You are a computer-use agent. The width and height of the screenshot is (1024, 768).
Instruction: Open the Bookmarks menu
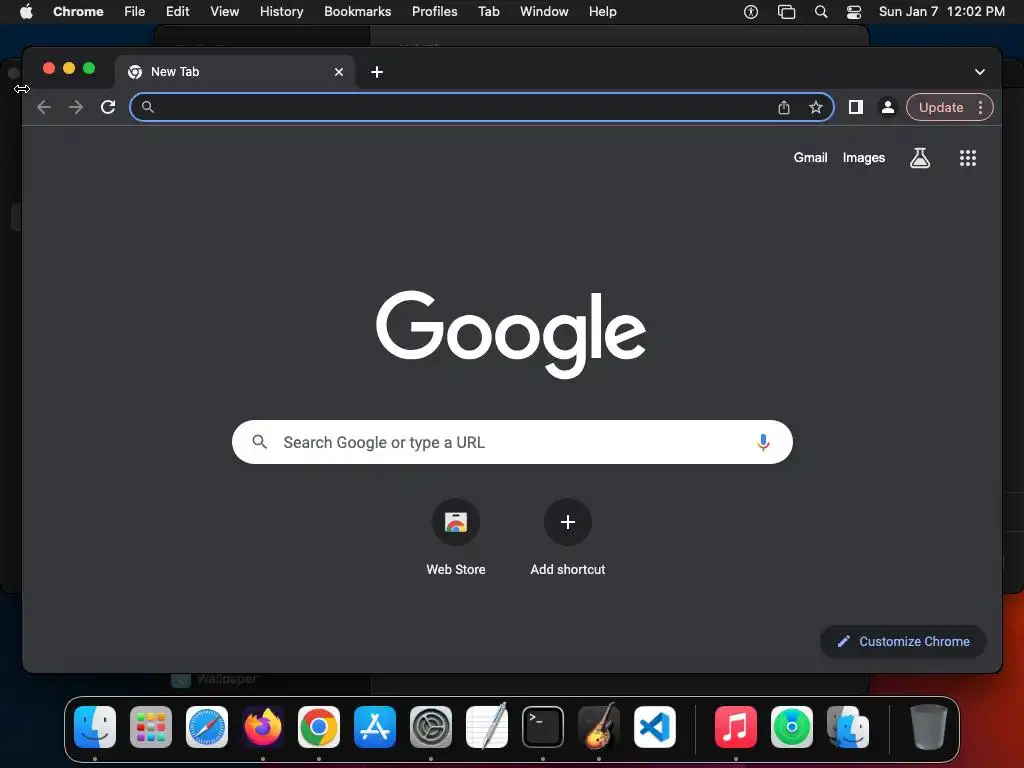pyautogui.click(x=357, y=12)
